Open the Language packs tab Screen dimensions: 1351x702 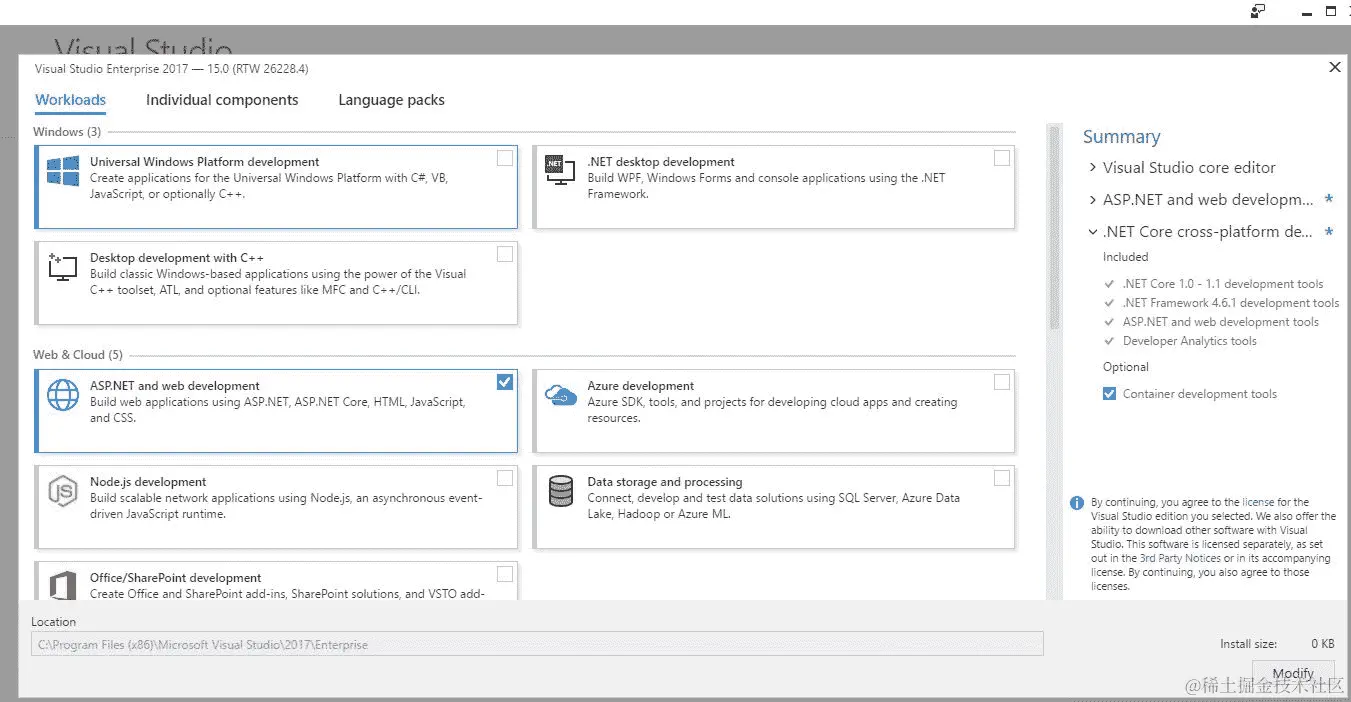391,100
